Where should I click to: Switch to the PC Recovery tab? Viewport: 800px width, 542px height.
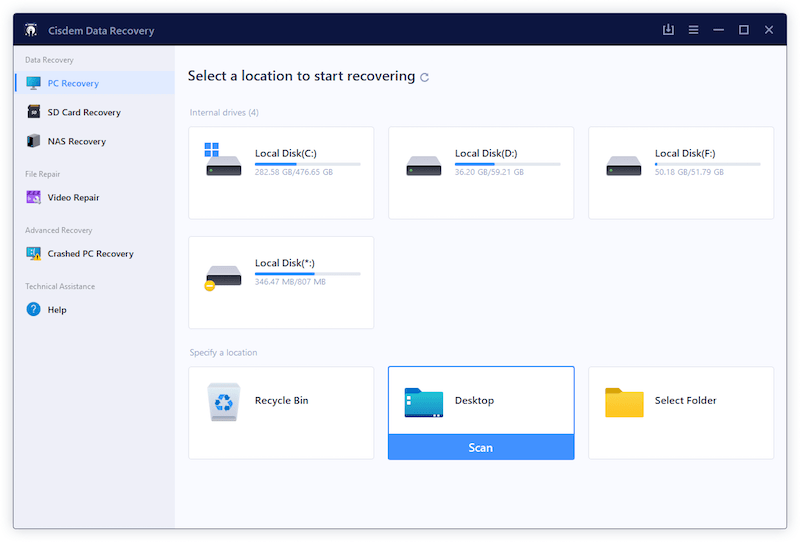point(73,84)
